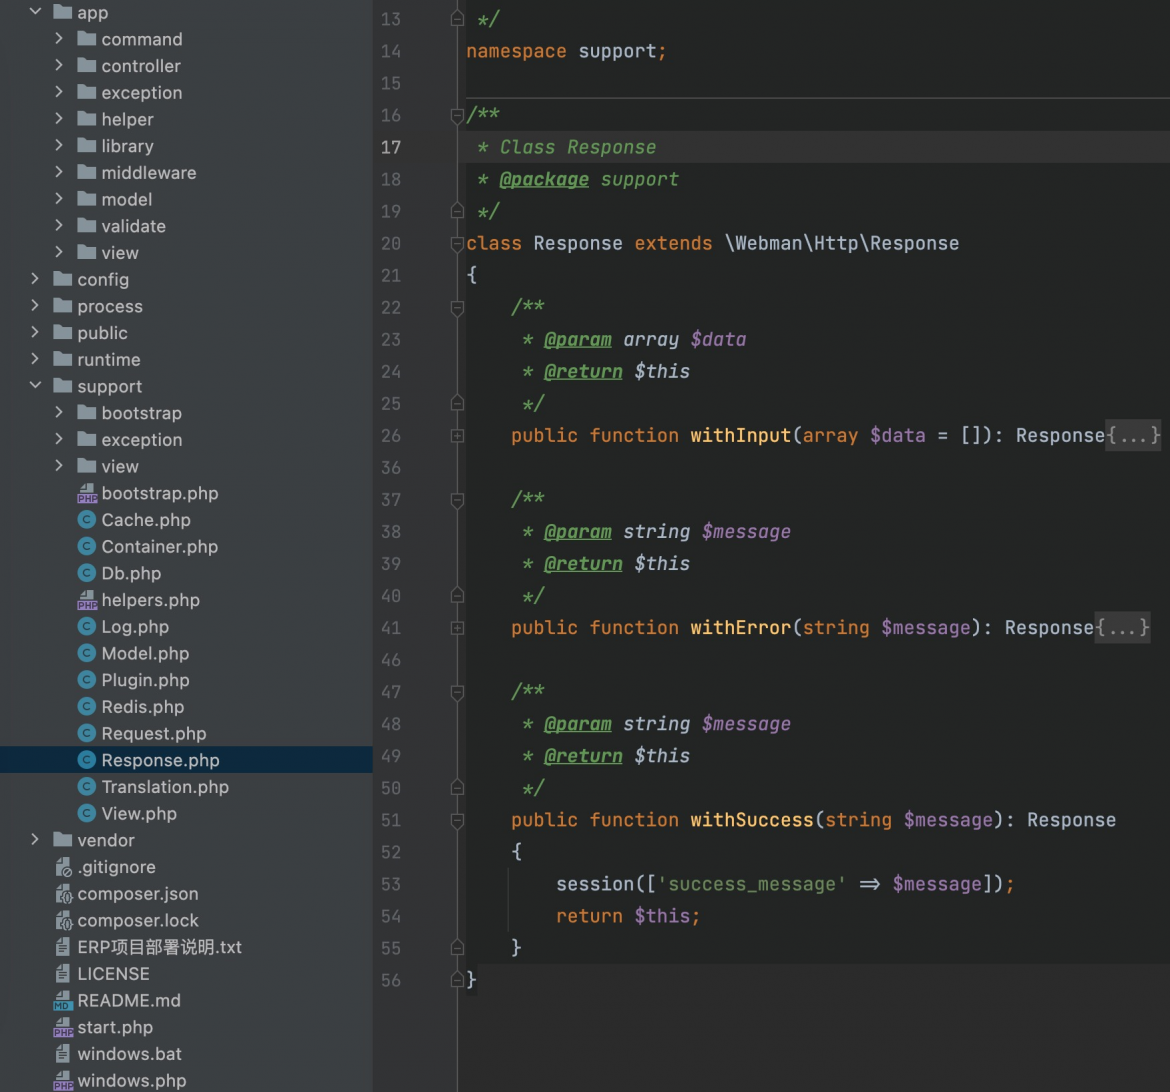Click the Model.php class icon
1170x1092 pixels.
tap(87, 653)
